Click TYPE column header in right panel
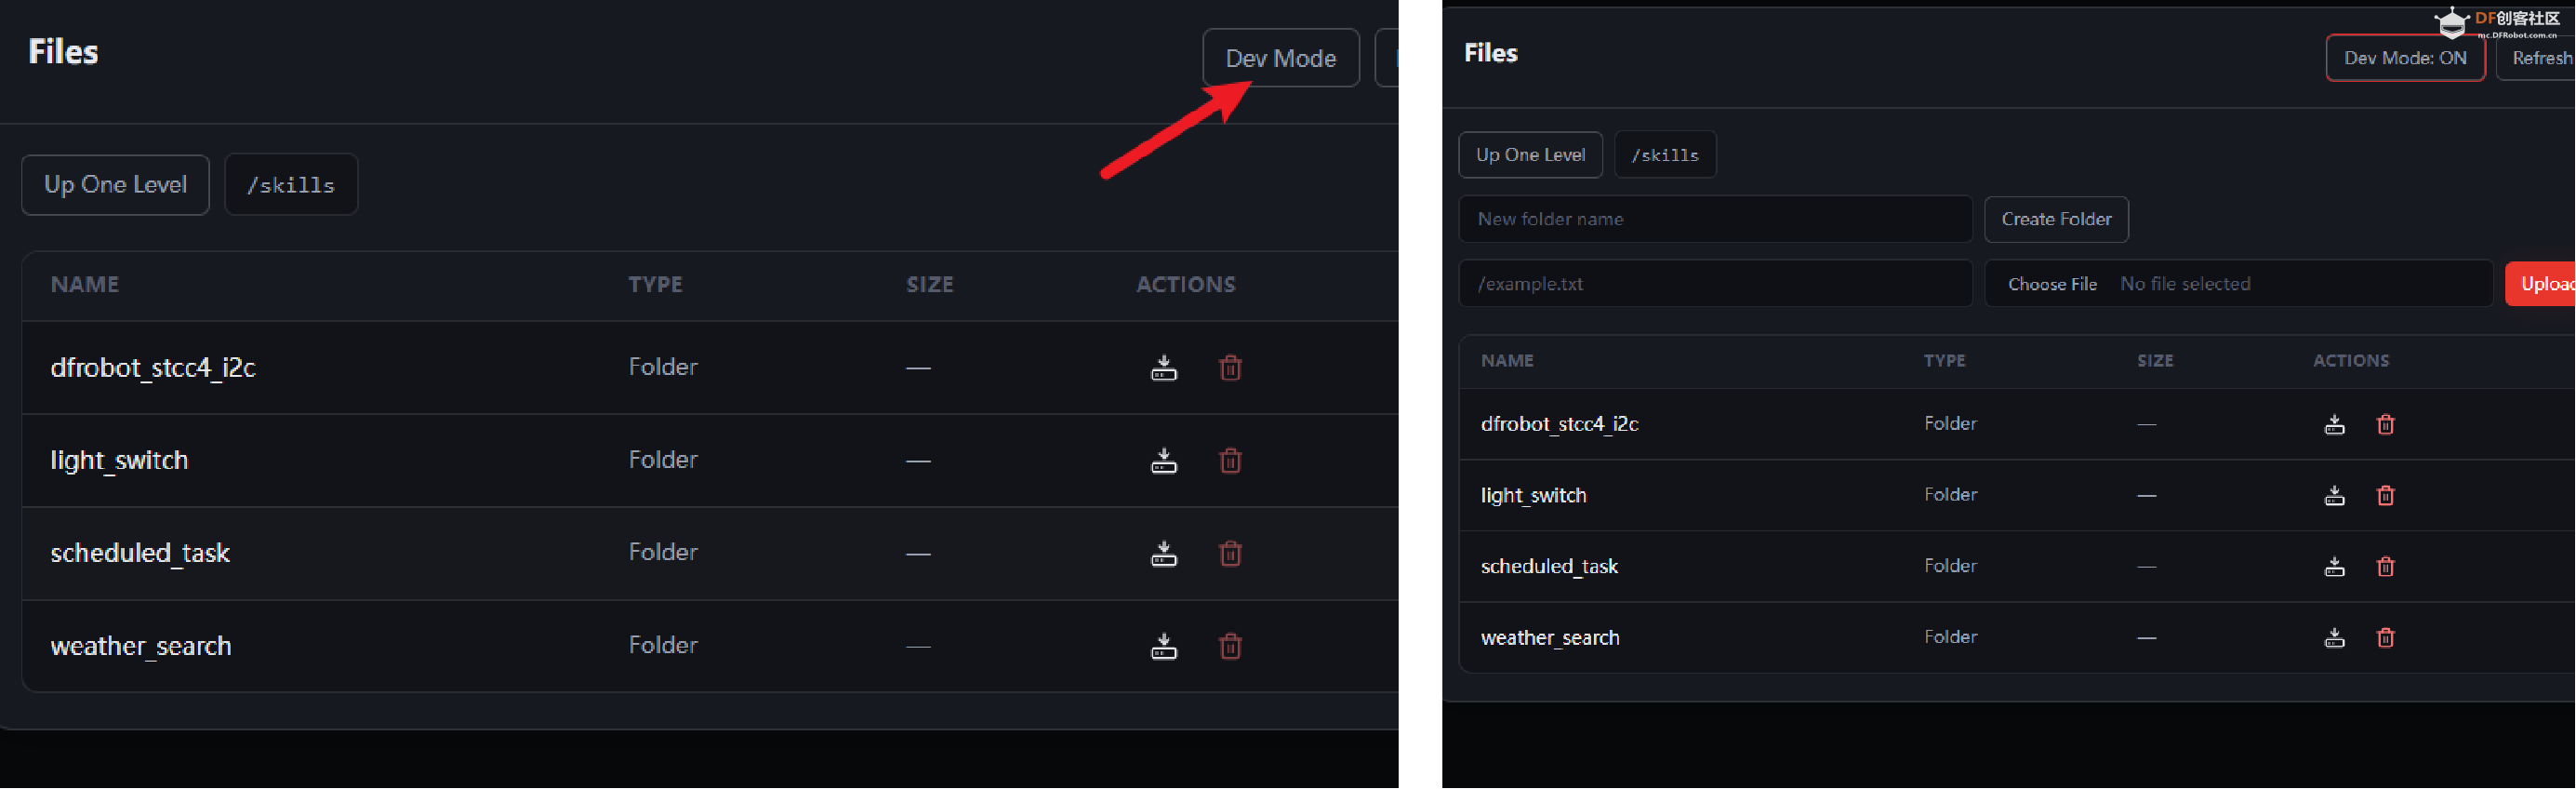The image size is (2576, 789). point(1945,361)
